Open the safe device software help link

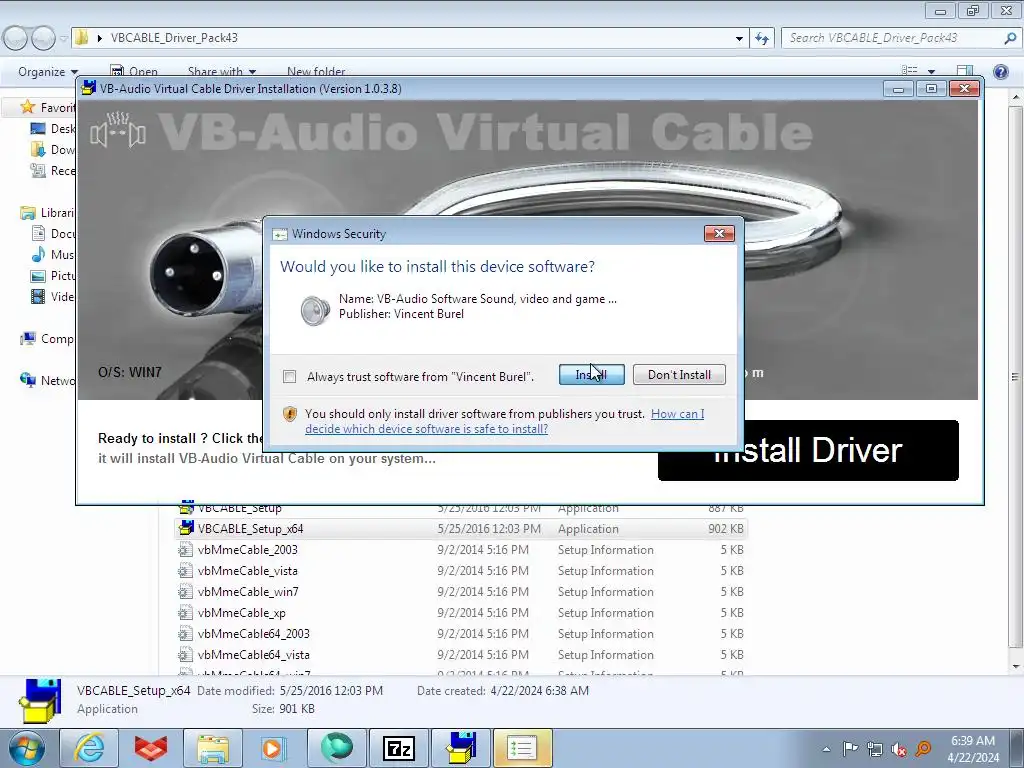click(504, 421)
